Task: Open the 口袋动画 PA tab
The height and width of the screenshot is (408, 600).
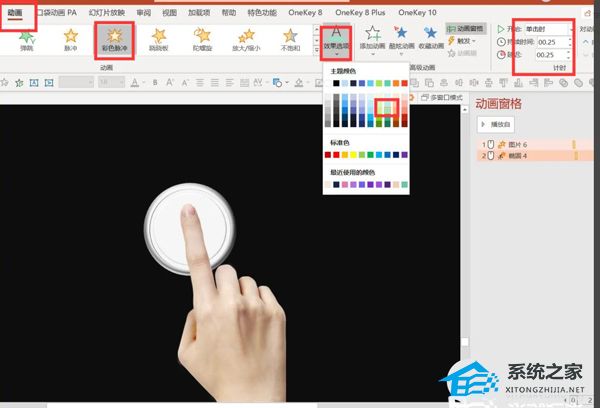Action: 57,13
